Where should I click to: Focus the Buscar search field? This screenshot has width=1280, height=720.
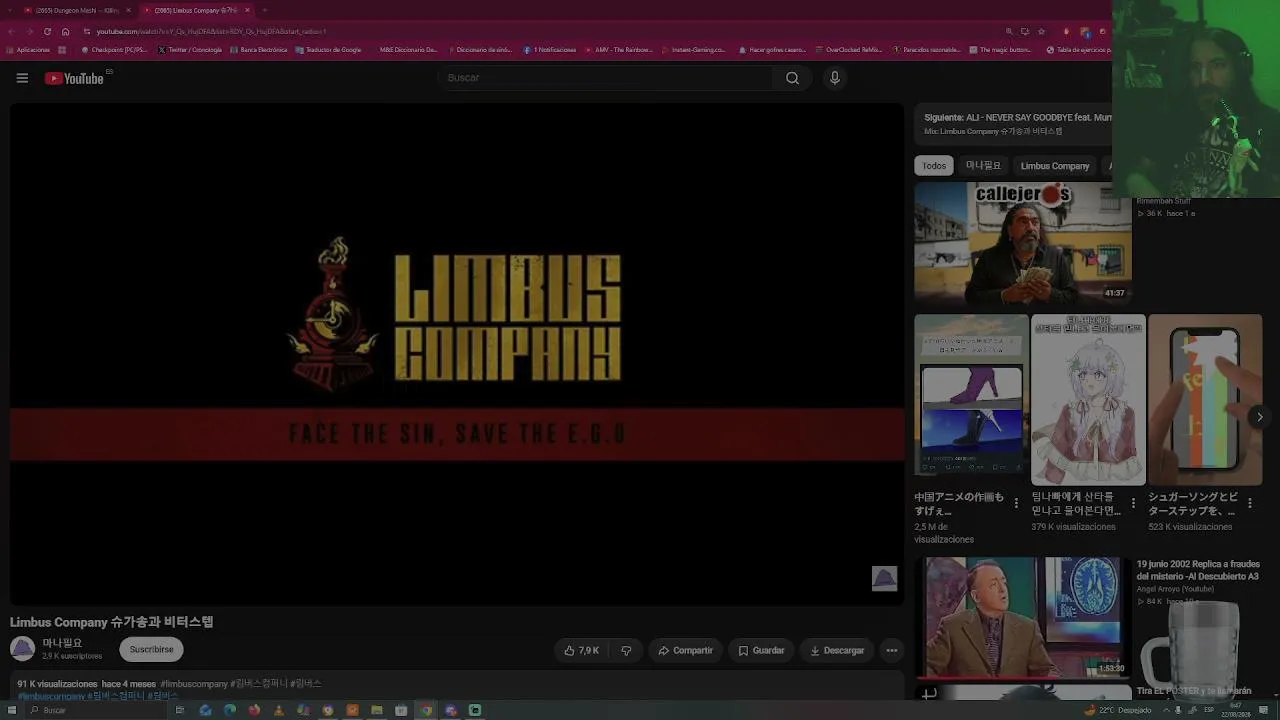point(606,78)
